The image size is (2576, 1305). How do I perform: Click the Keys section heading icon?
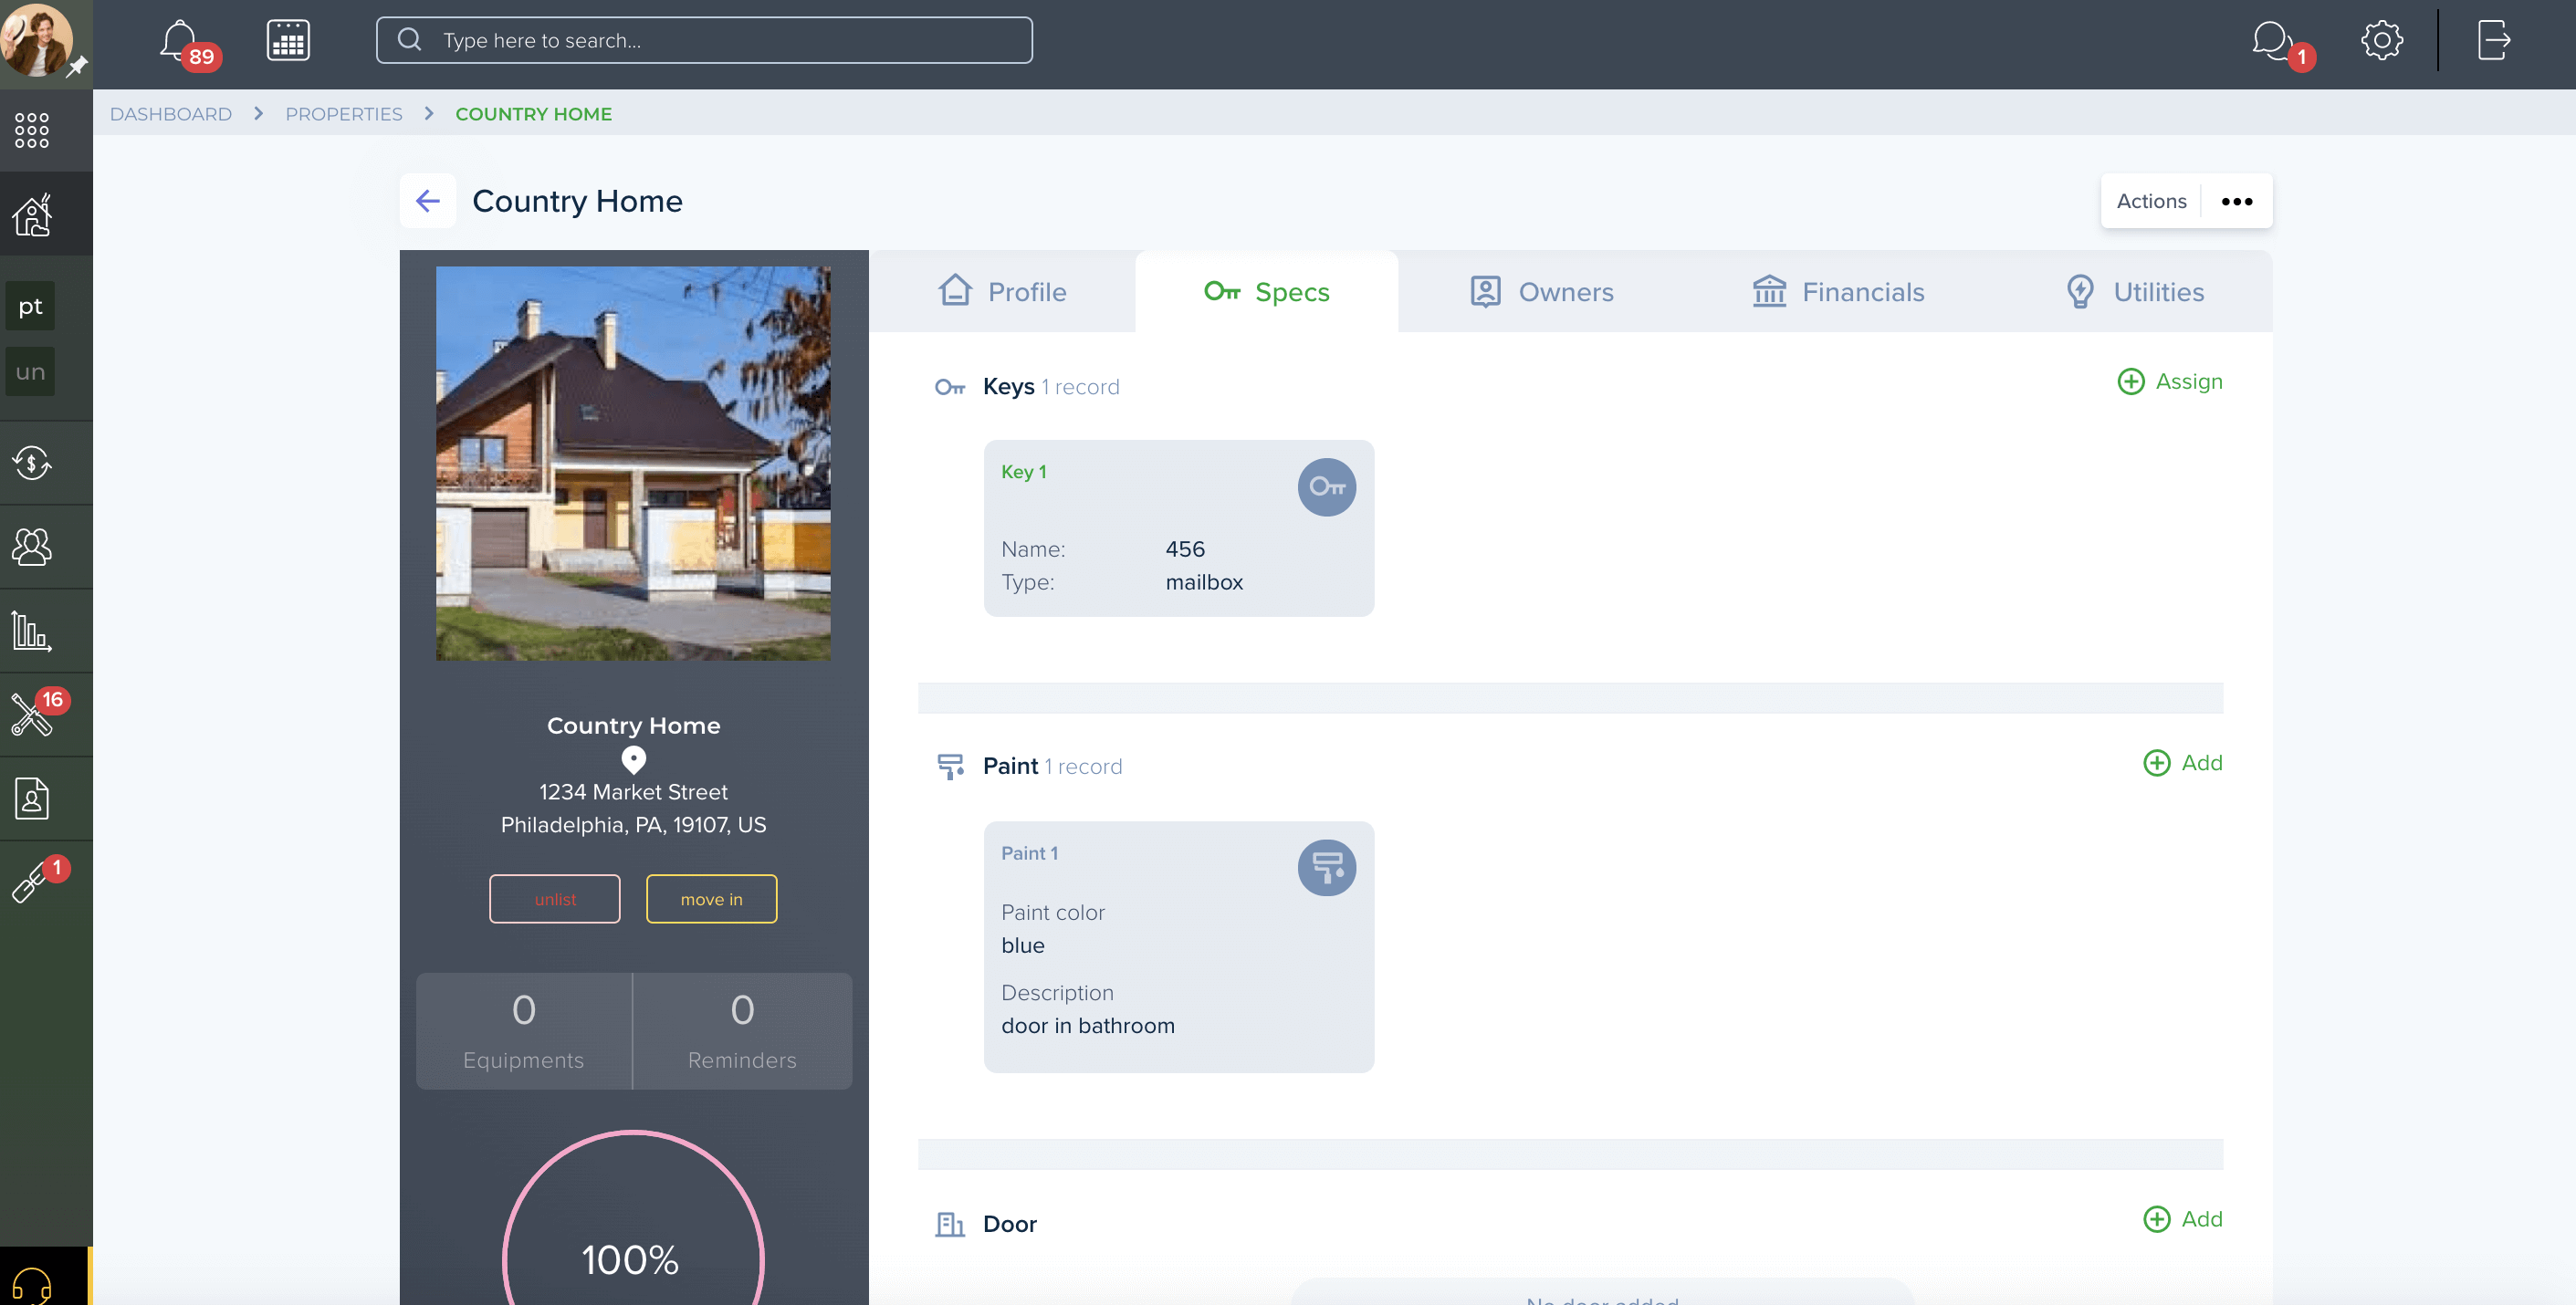949,387
